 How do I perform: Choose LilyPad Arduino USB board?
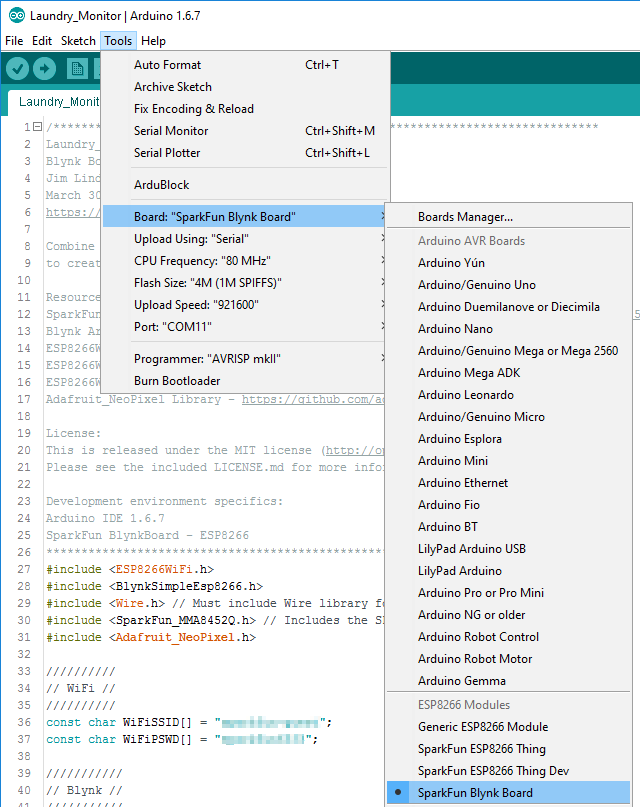(x=508, y=549)
